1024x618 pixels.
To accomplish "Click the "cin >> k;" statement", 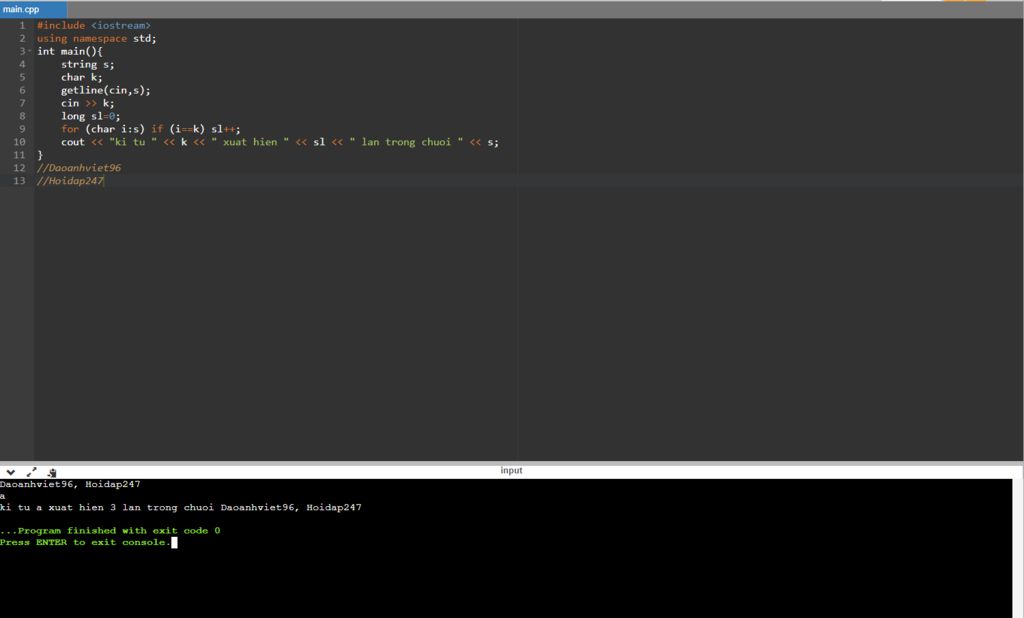I will tap(88, 103).
